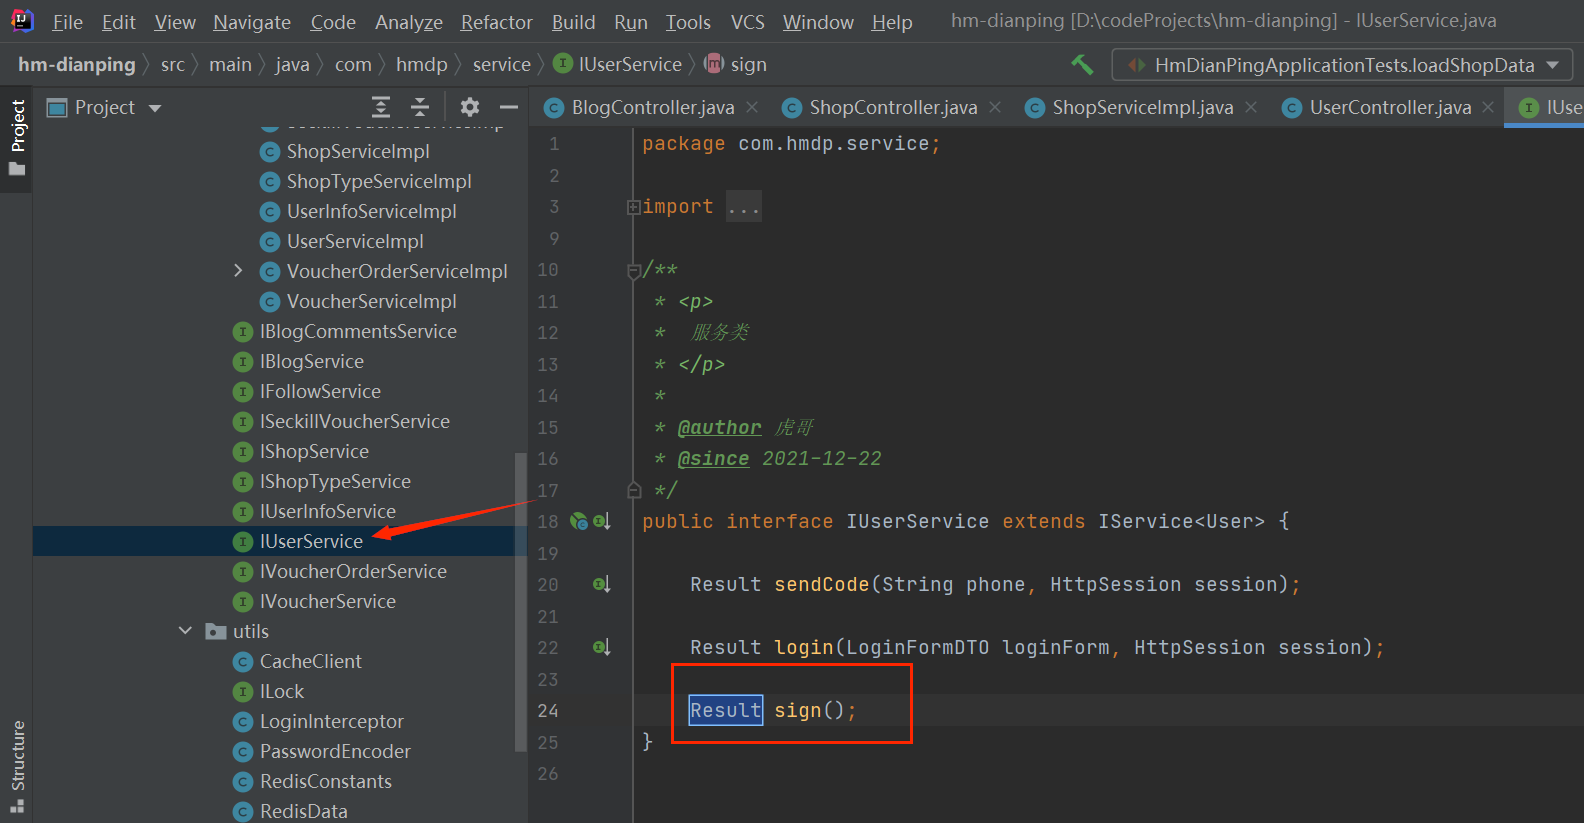Click the IUserService breadcrumb item
1584x823 pixels.
pyautogui.click(x=618, y=65)
